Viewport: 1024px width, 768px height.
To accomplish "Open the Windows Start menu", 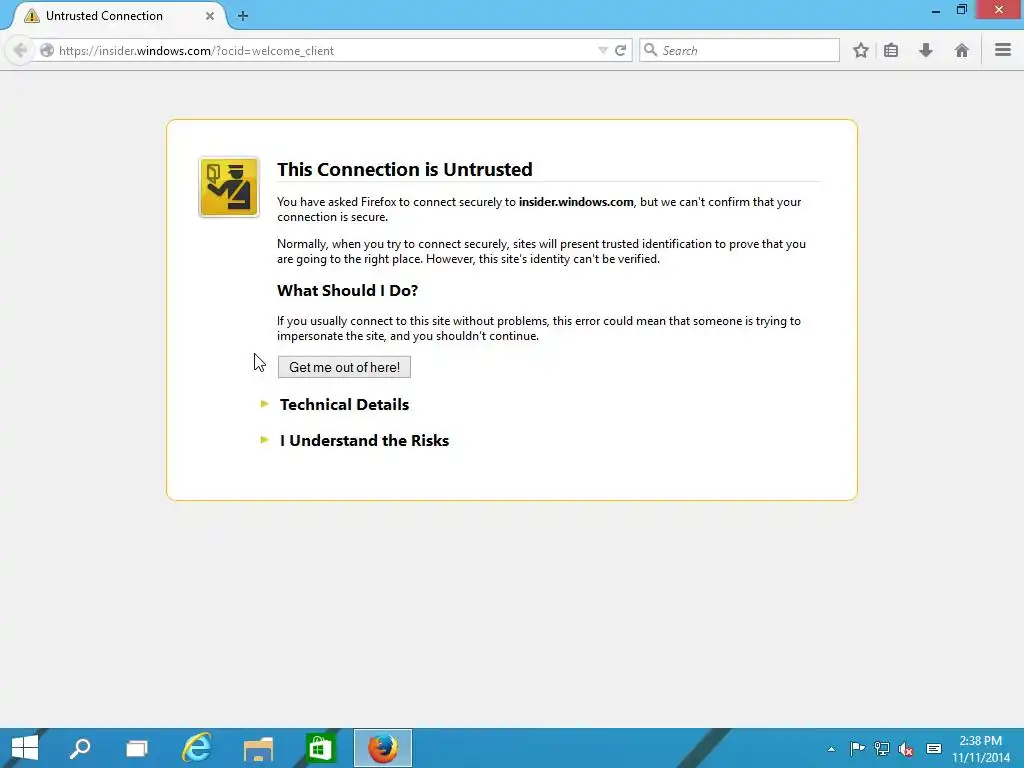I will click(x=25, y=748).
